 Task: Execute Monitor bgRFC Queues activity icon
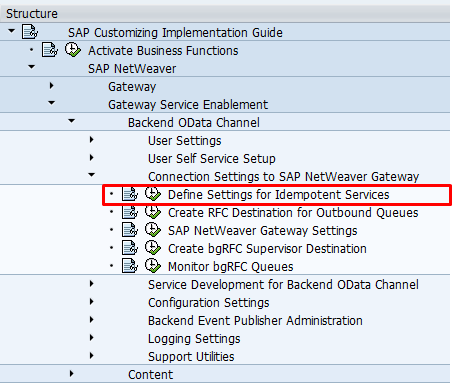[153, 266]
